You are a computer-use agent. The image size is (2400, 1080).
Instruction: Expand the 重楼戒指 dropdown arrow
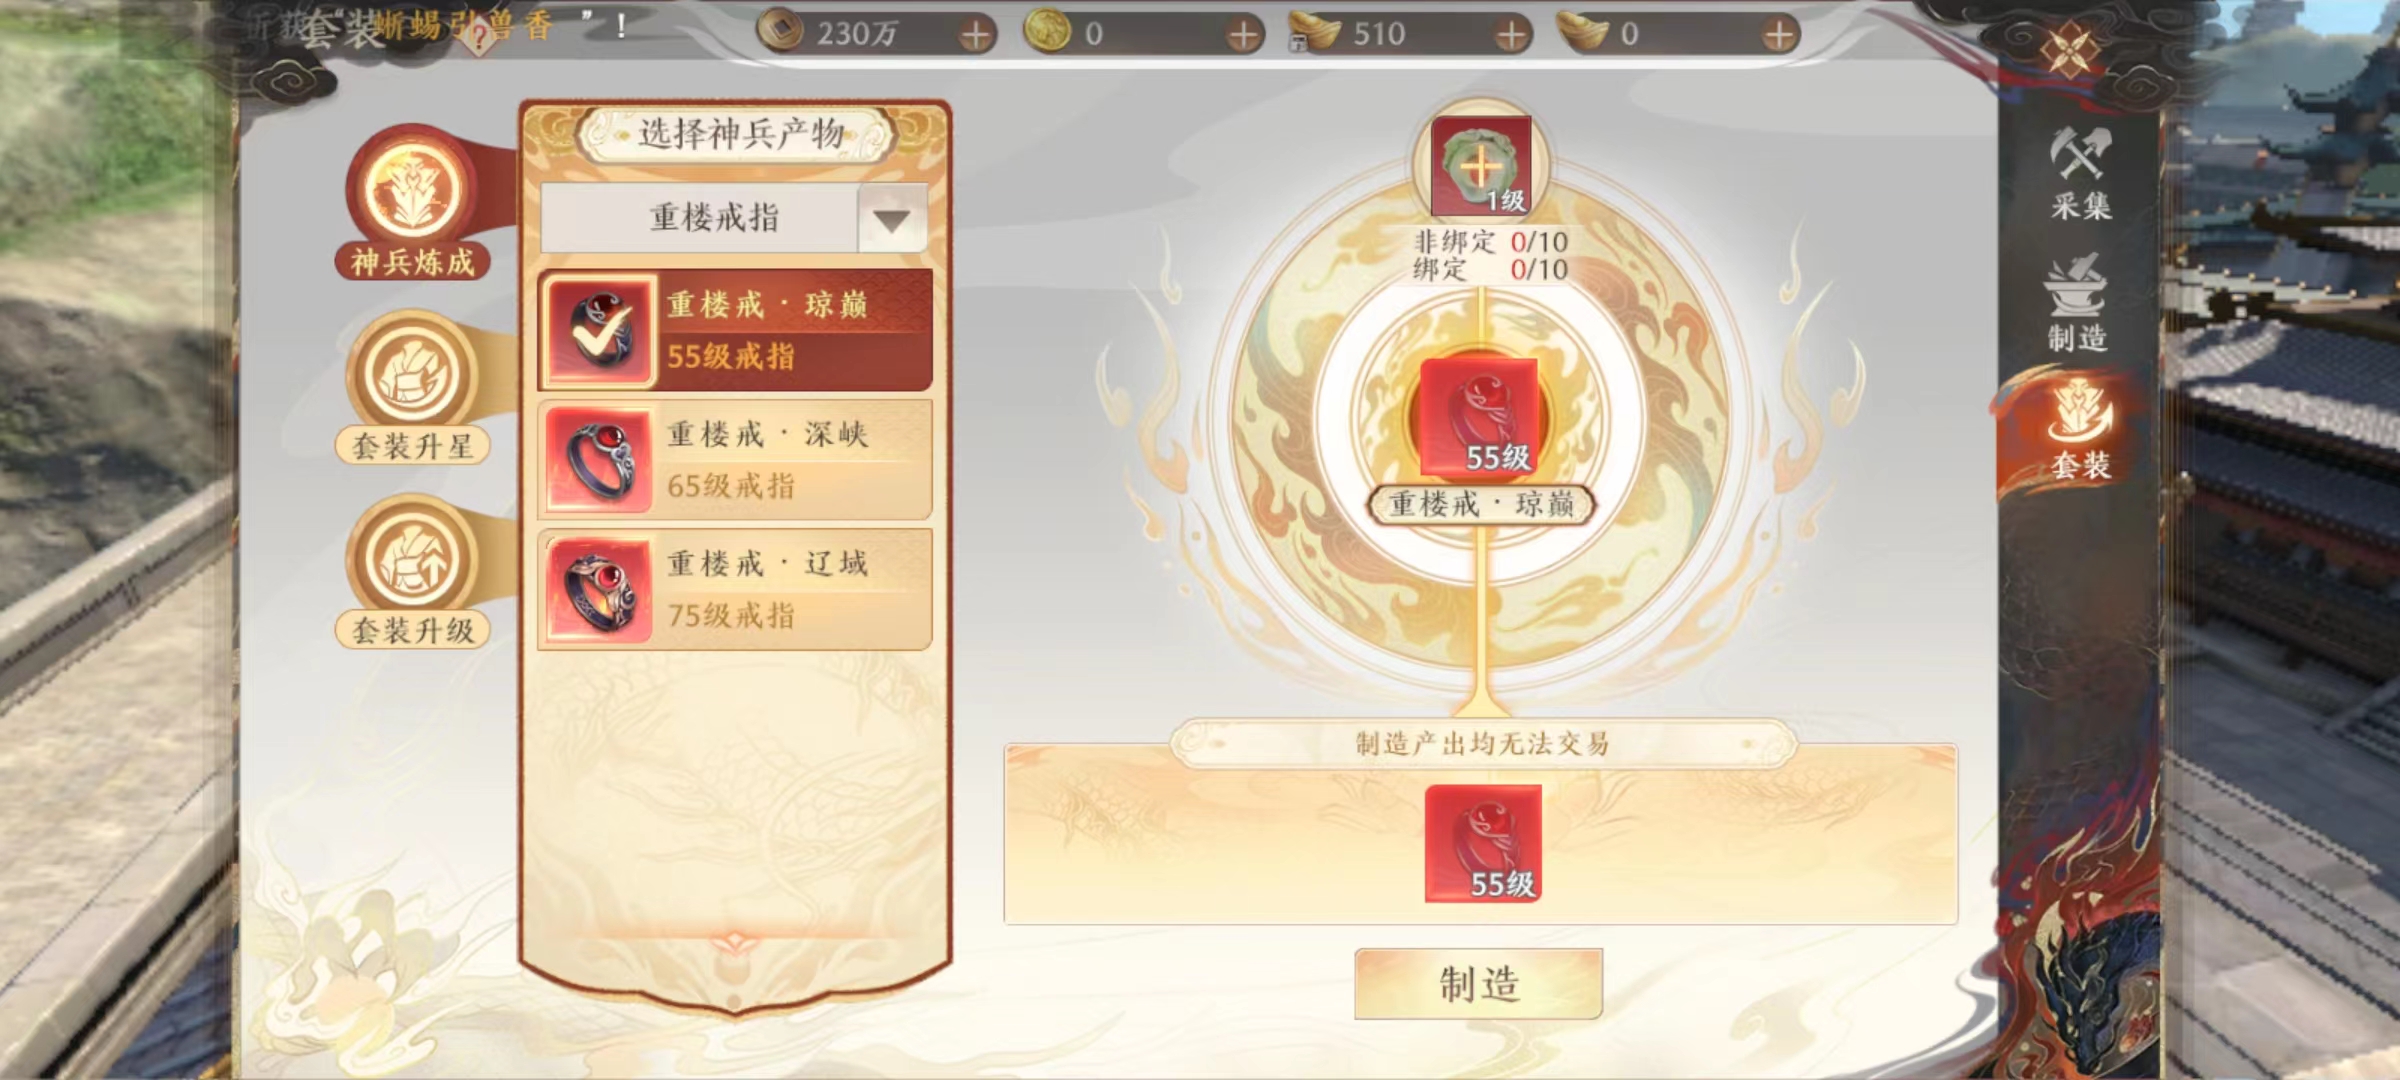(892, 219)
